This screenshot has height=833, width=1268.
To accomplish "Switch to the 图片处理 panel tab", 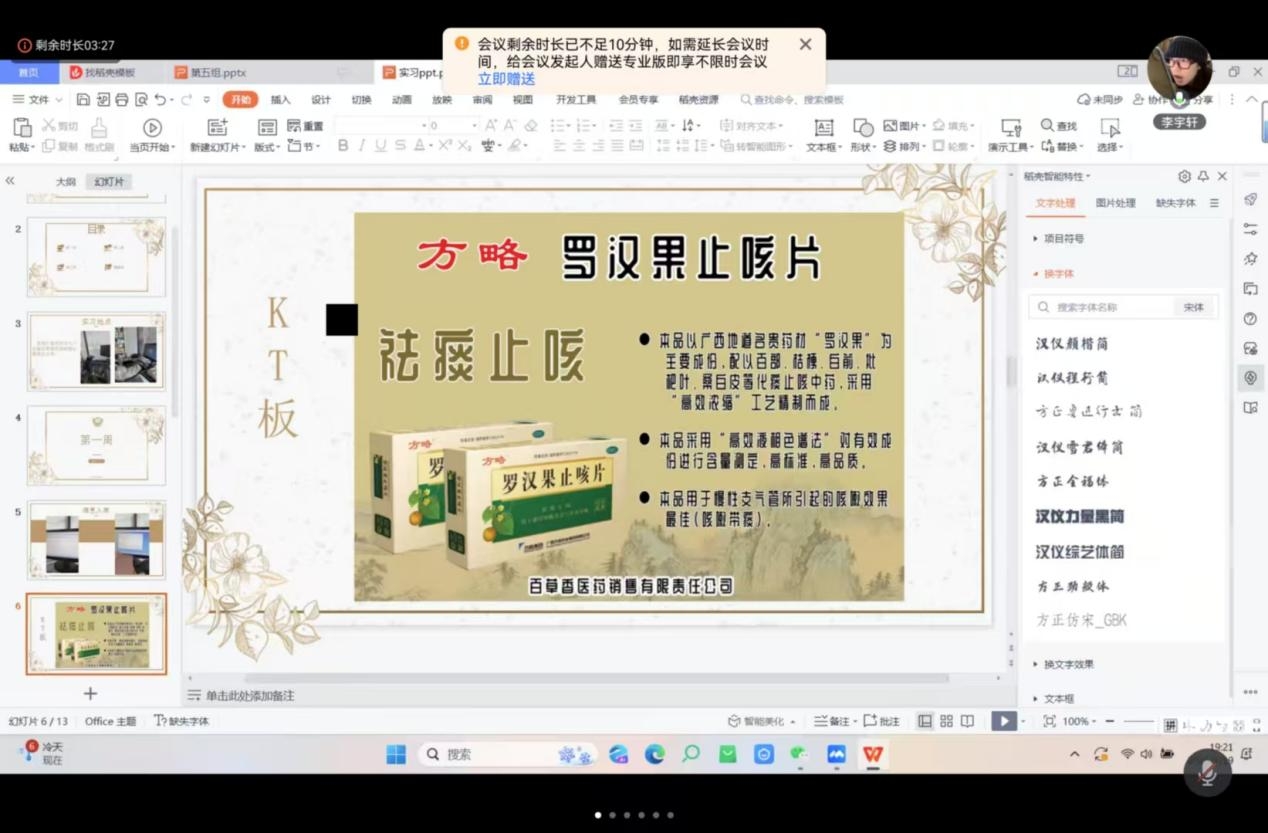I will 1115,203.
